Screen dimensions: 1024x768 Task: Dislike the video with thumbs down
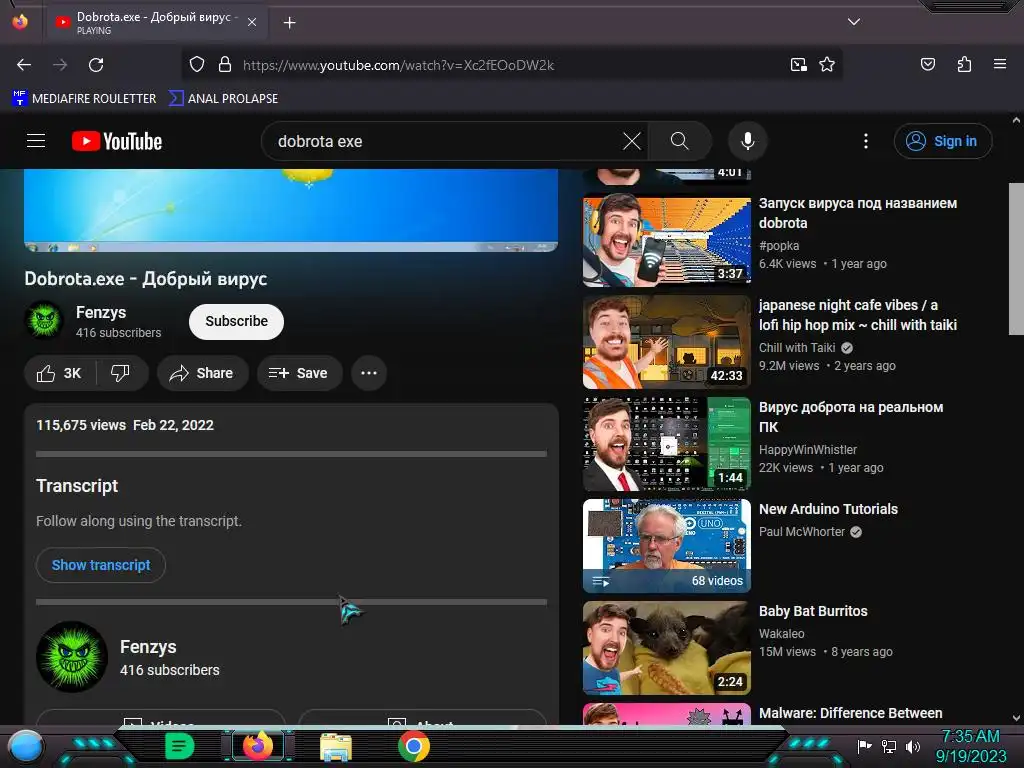[120, 373]
